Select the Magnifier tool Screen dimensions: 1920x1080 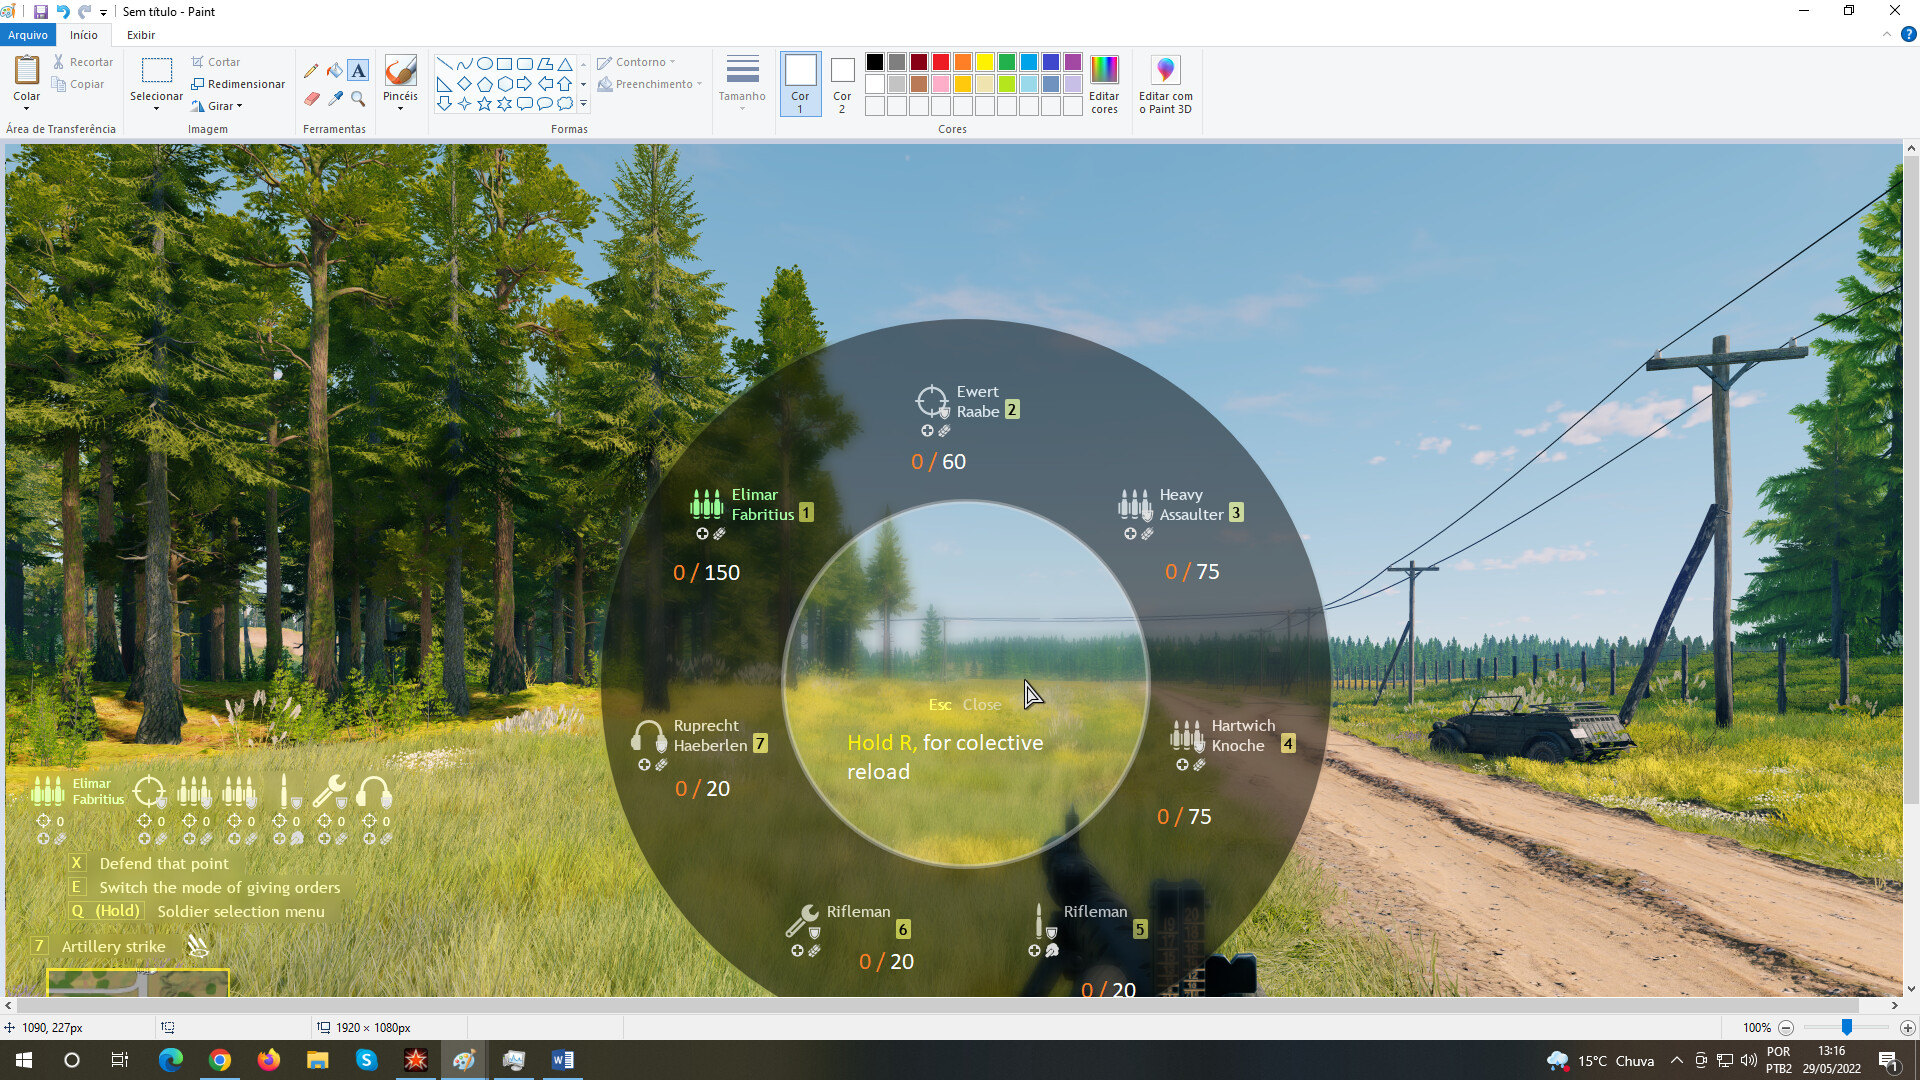coord(358,98)
